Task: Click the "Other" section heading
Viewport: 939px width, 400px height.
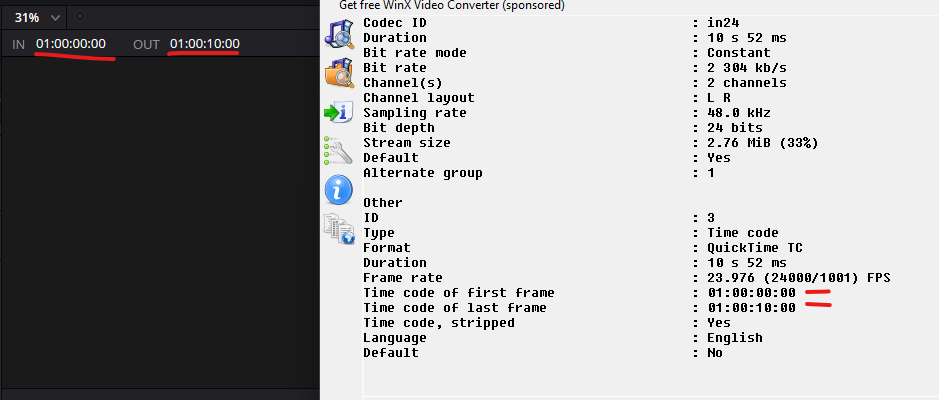Action: (382, 202)
